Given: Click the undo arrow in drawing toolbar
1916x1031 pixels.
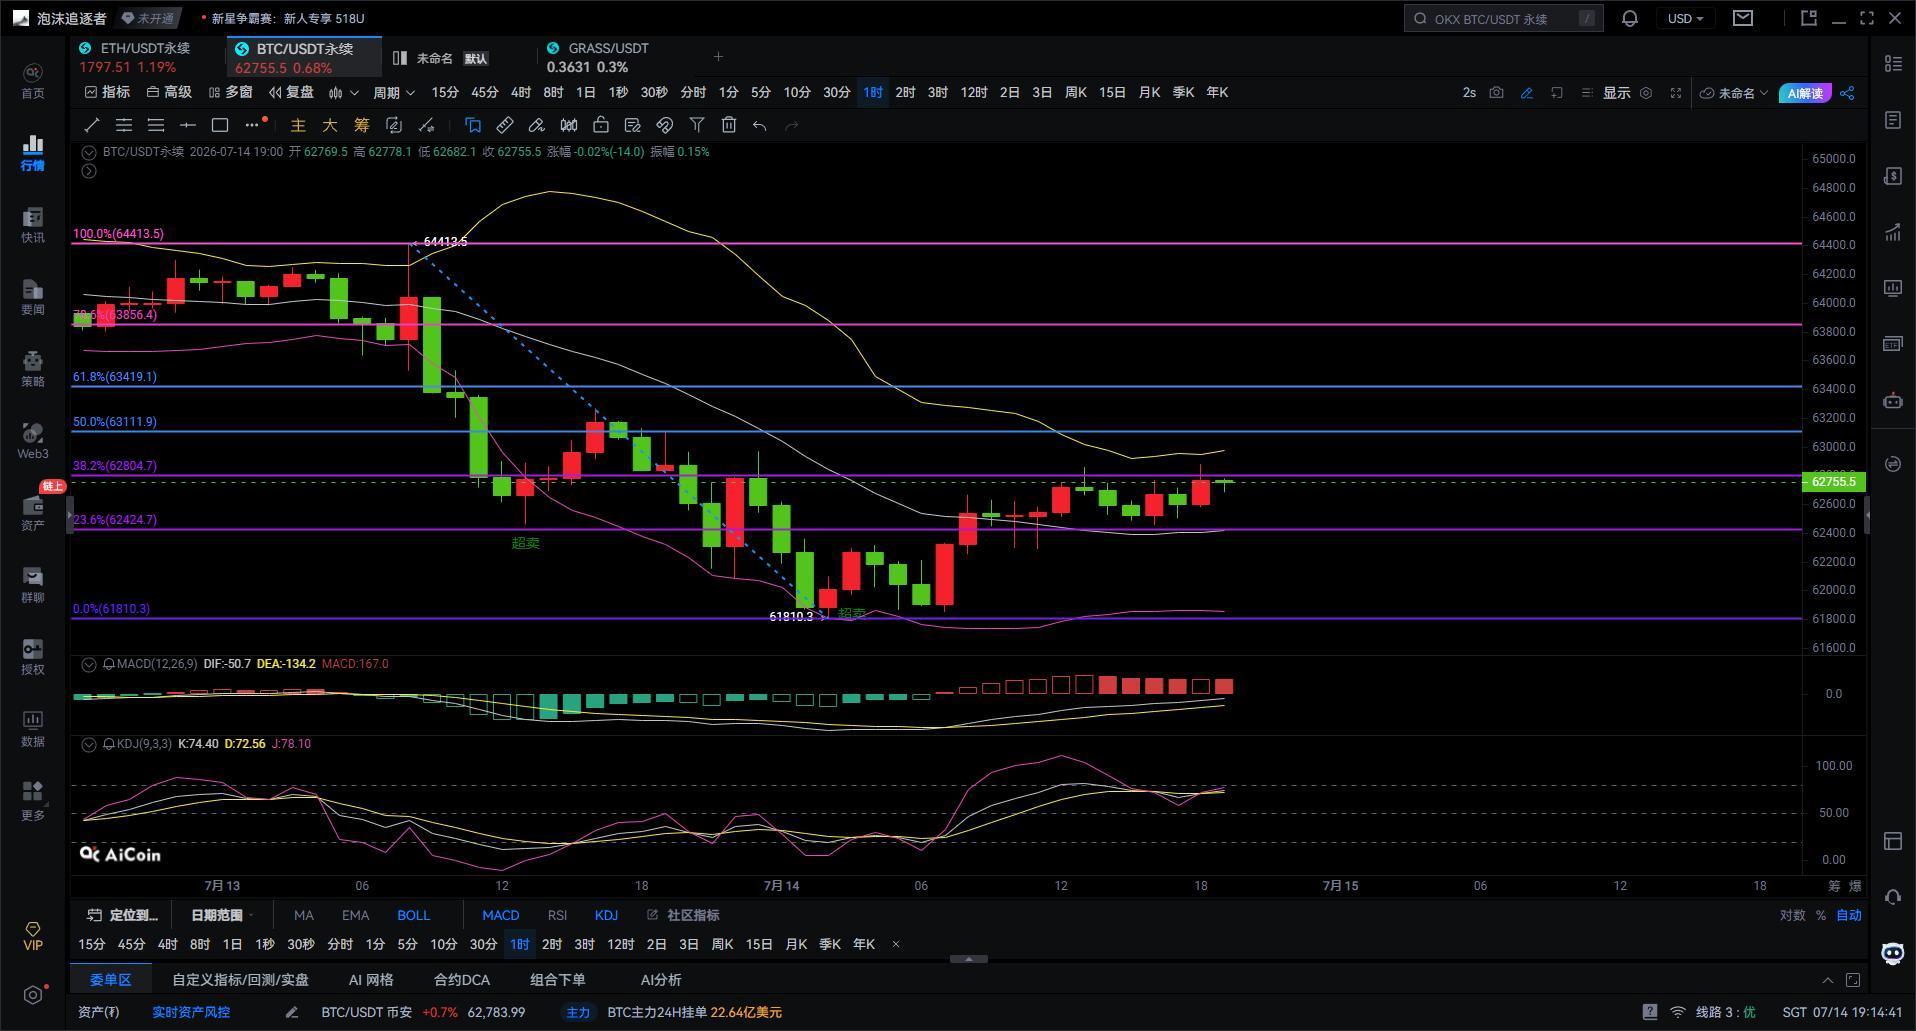Looking at the screenshot, I should point(760,125).
